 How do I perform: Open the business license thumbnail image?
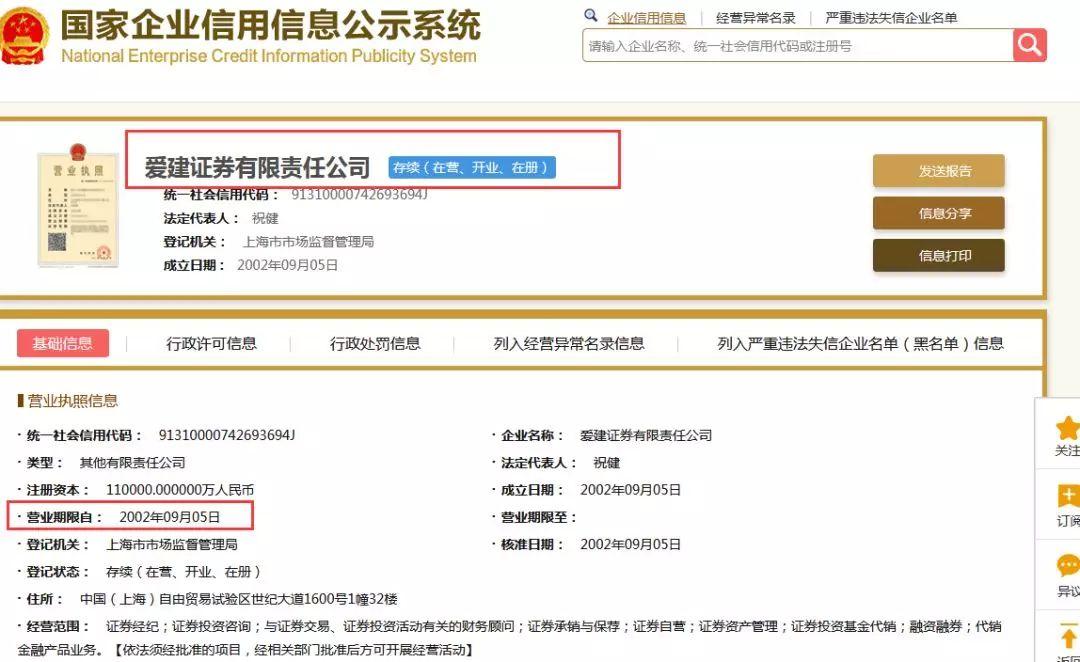(78, 205)
